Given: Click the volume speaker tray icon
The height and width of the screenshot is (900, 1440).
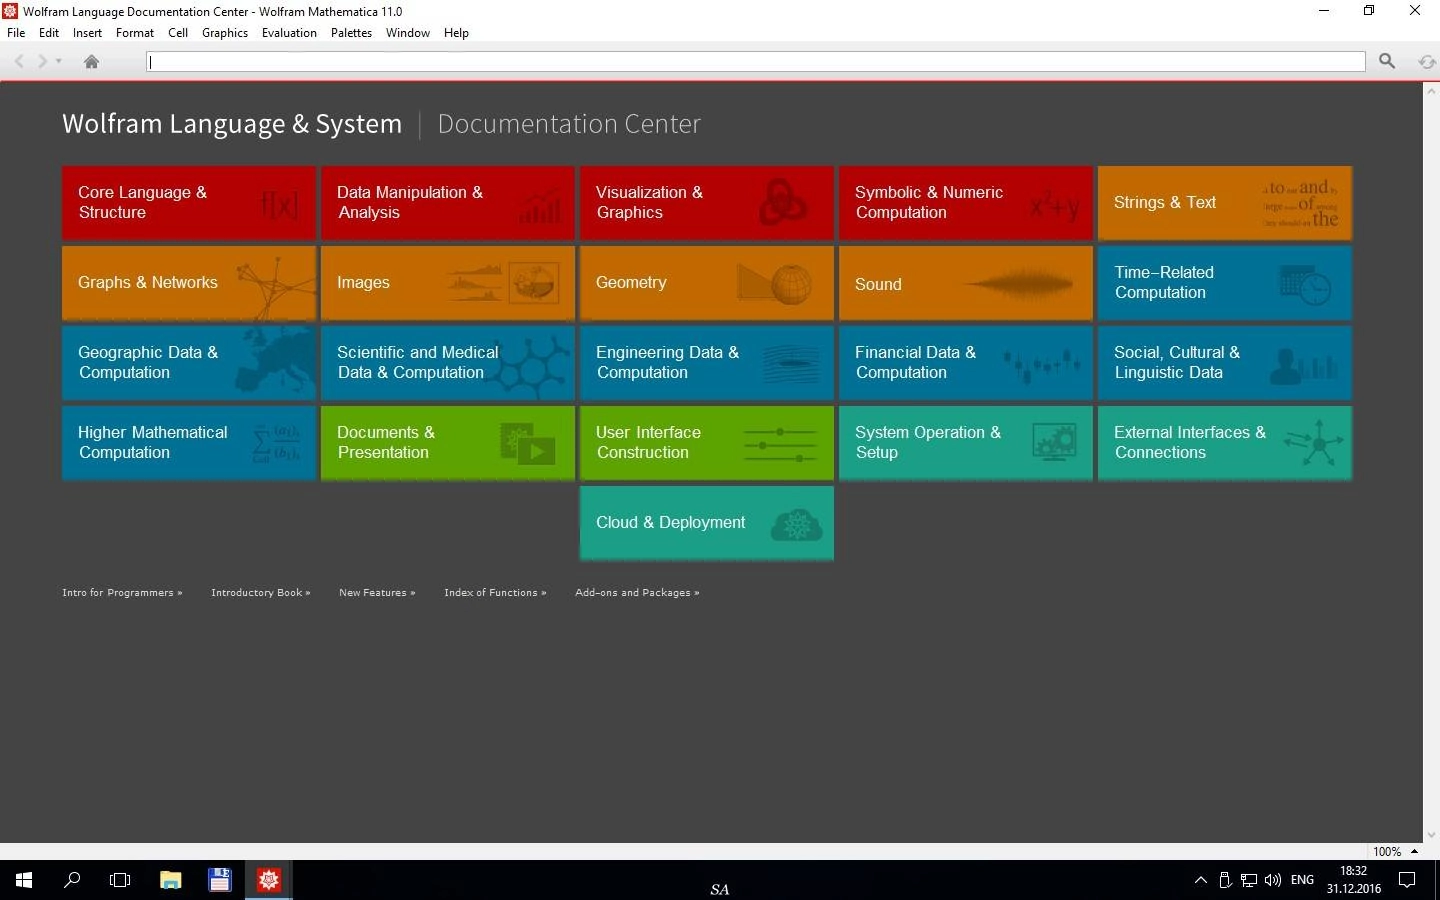Looking at the screenshot, I should (1273, 880).
